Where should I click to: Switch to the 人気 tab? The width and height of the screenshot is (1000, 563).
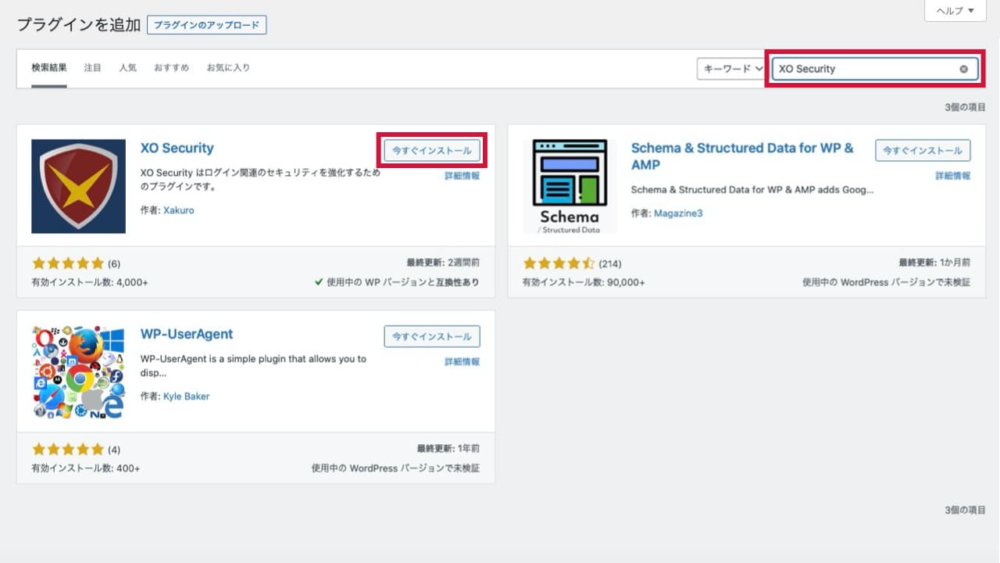(128, 68)
